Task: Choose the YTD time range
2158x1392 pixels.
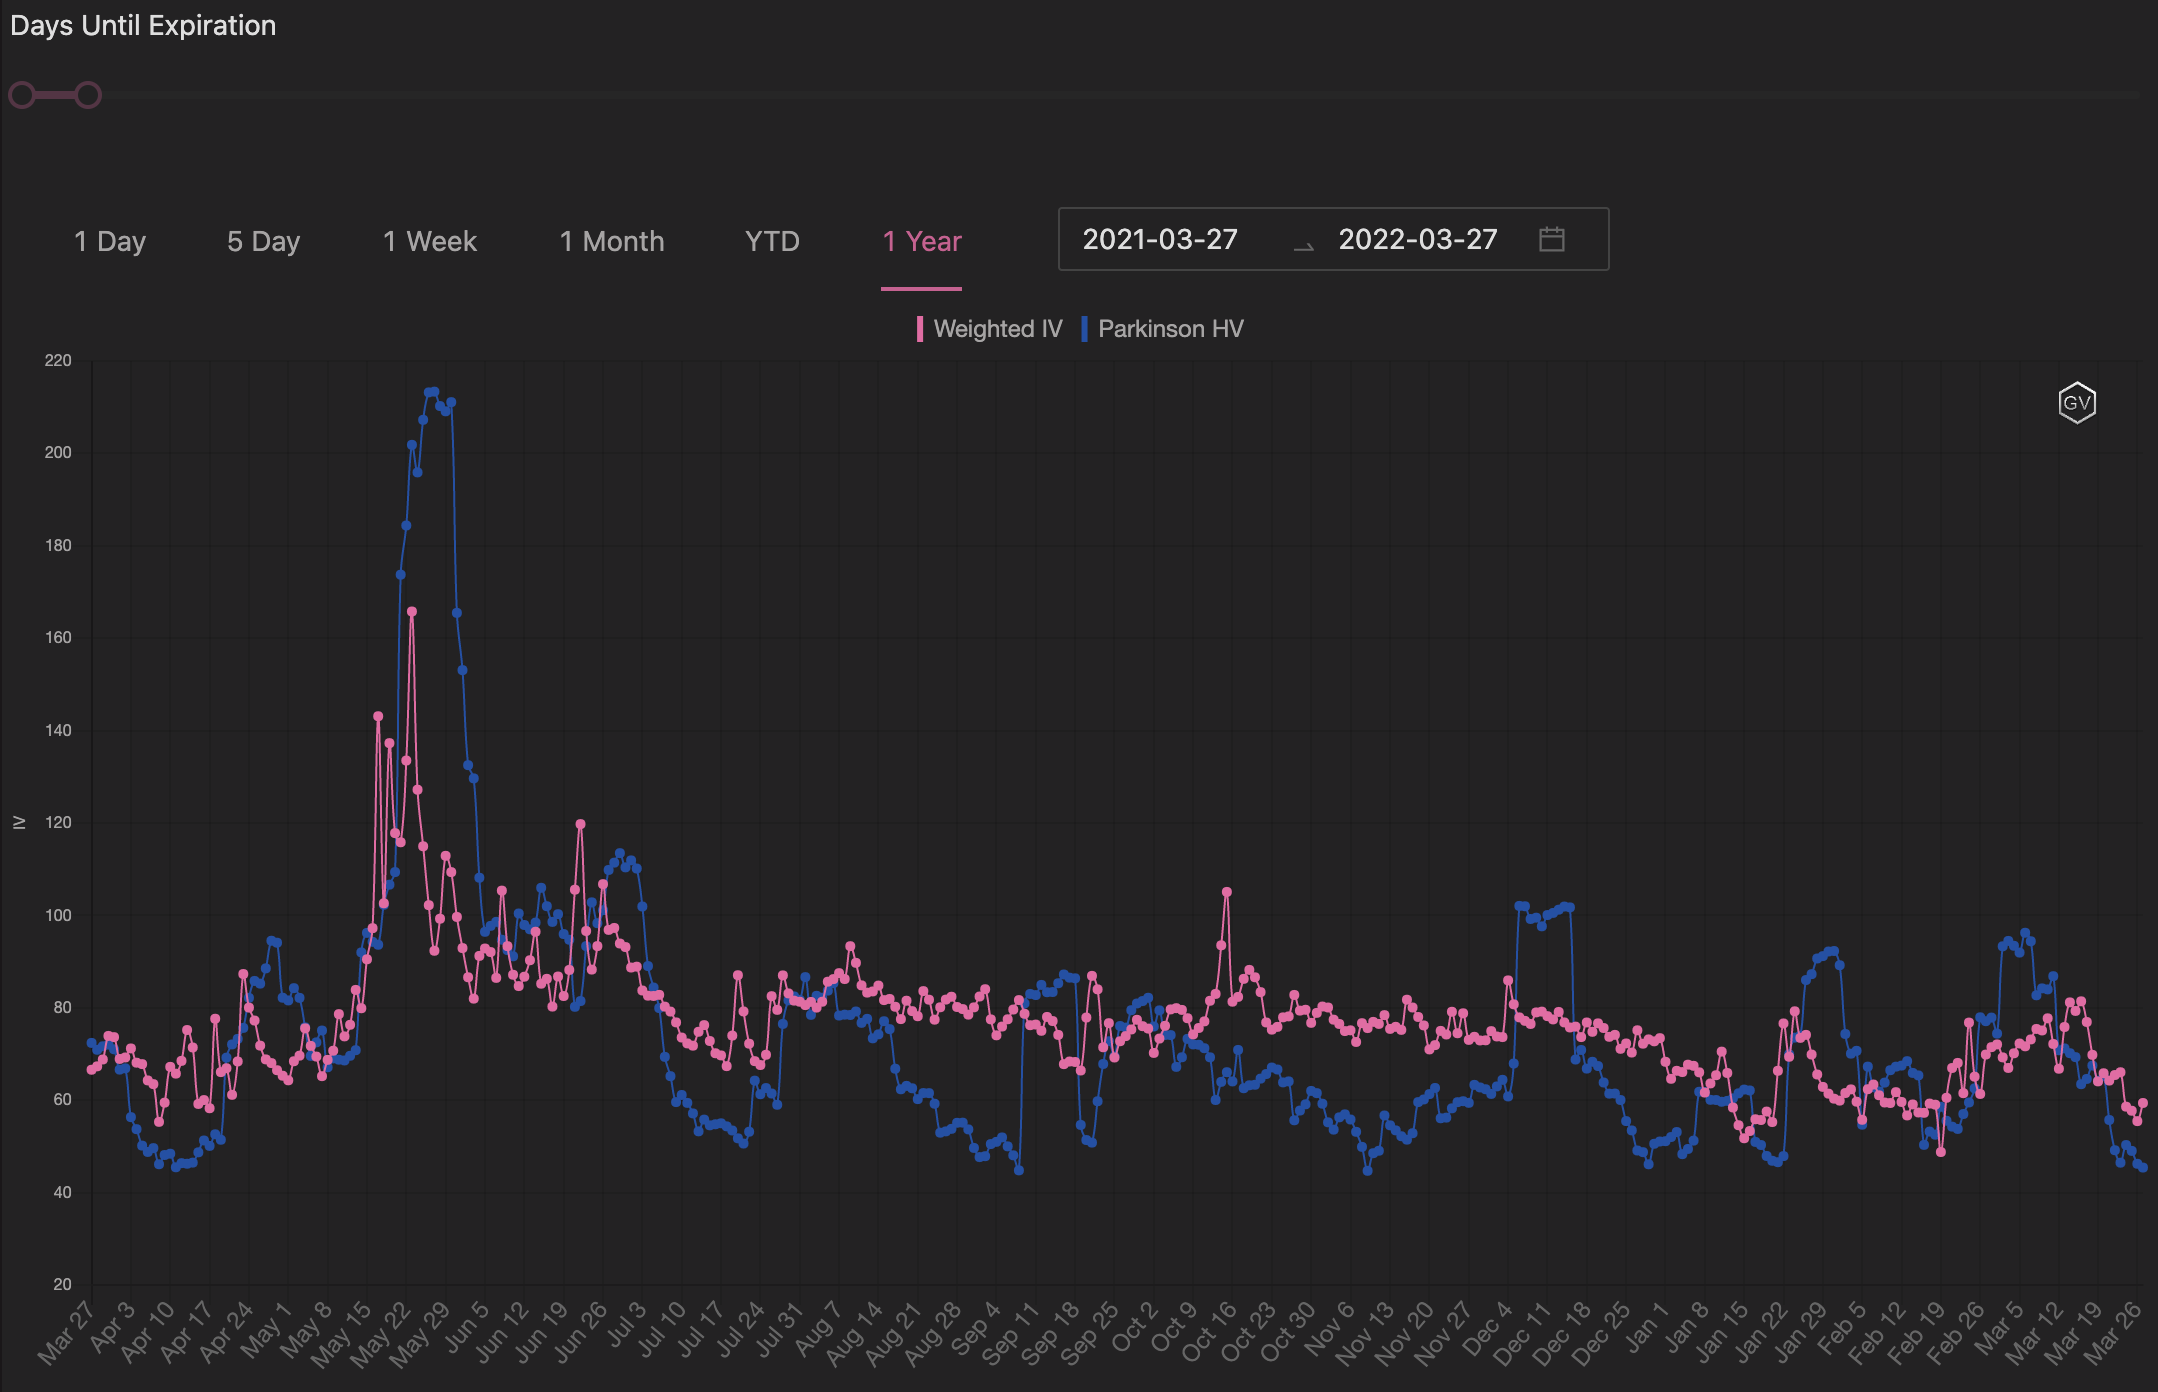Action: (772, 241)
